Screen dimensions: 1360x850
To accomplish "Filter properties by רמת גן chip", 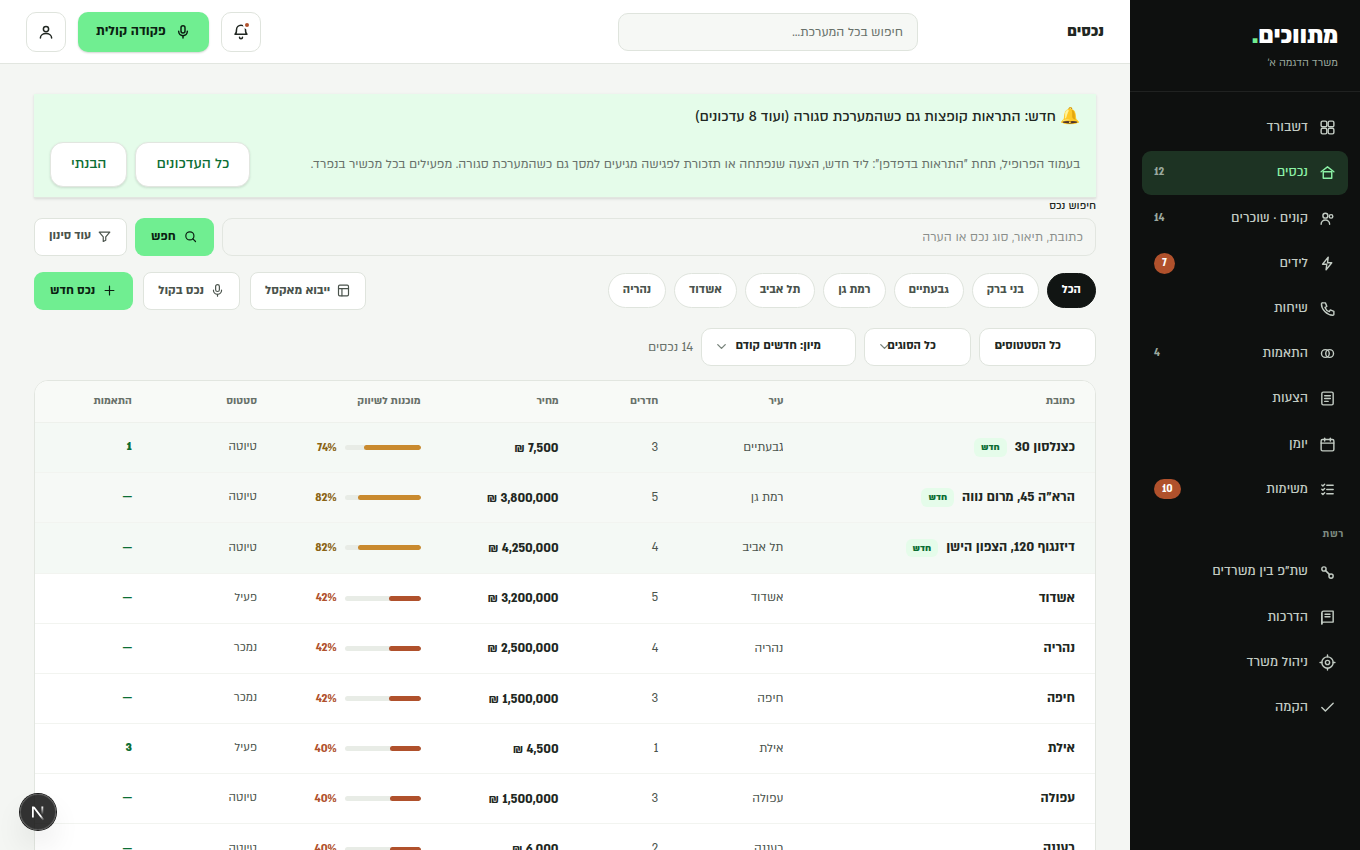I will tap(854, 290).
